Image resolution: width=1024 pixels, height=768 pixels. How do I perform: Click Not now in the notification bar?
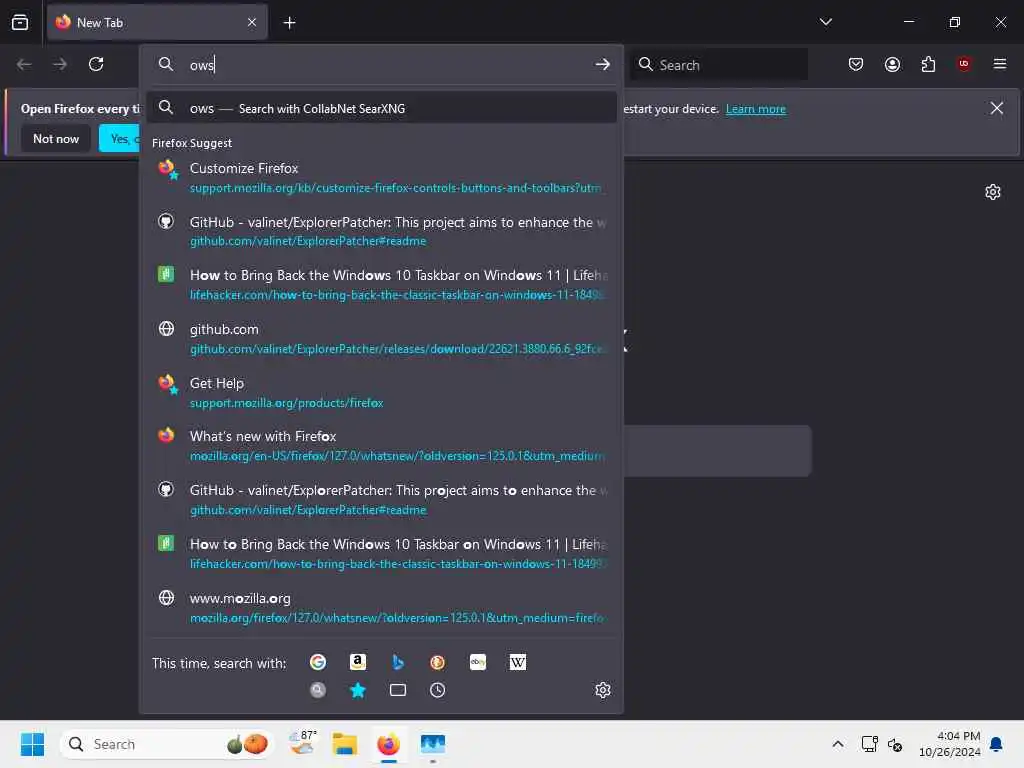pos(56,138)
